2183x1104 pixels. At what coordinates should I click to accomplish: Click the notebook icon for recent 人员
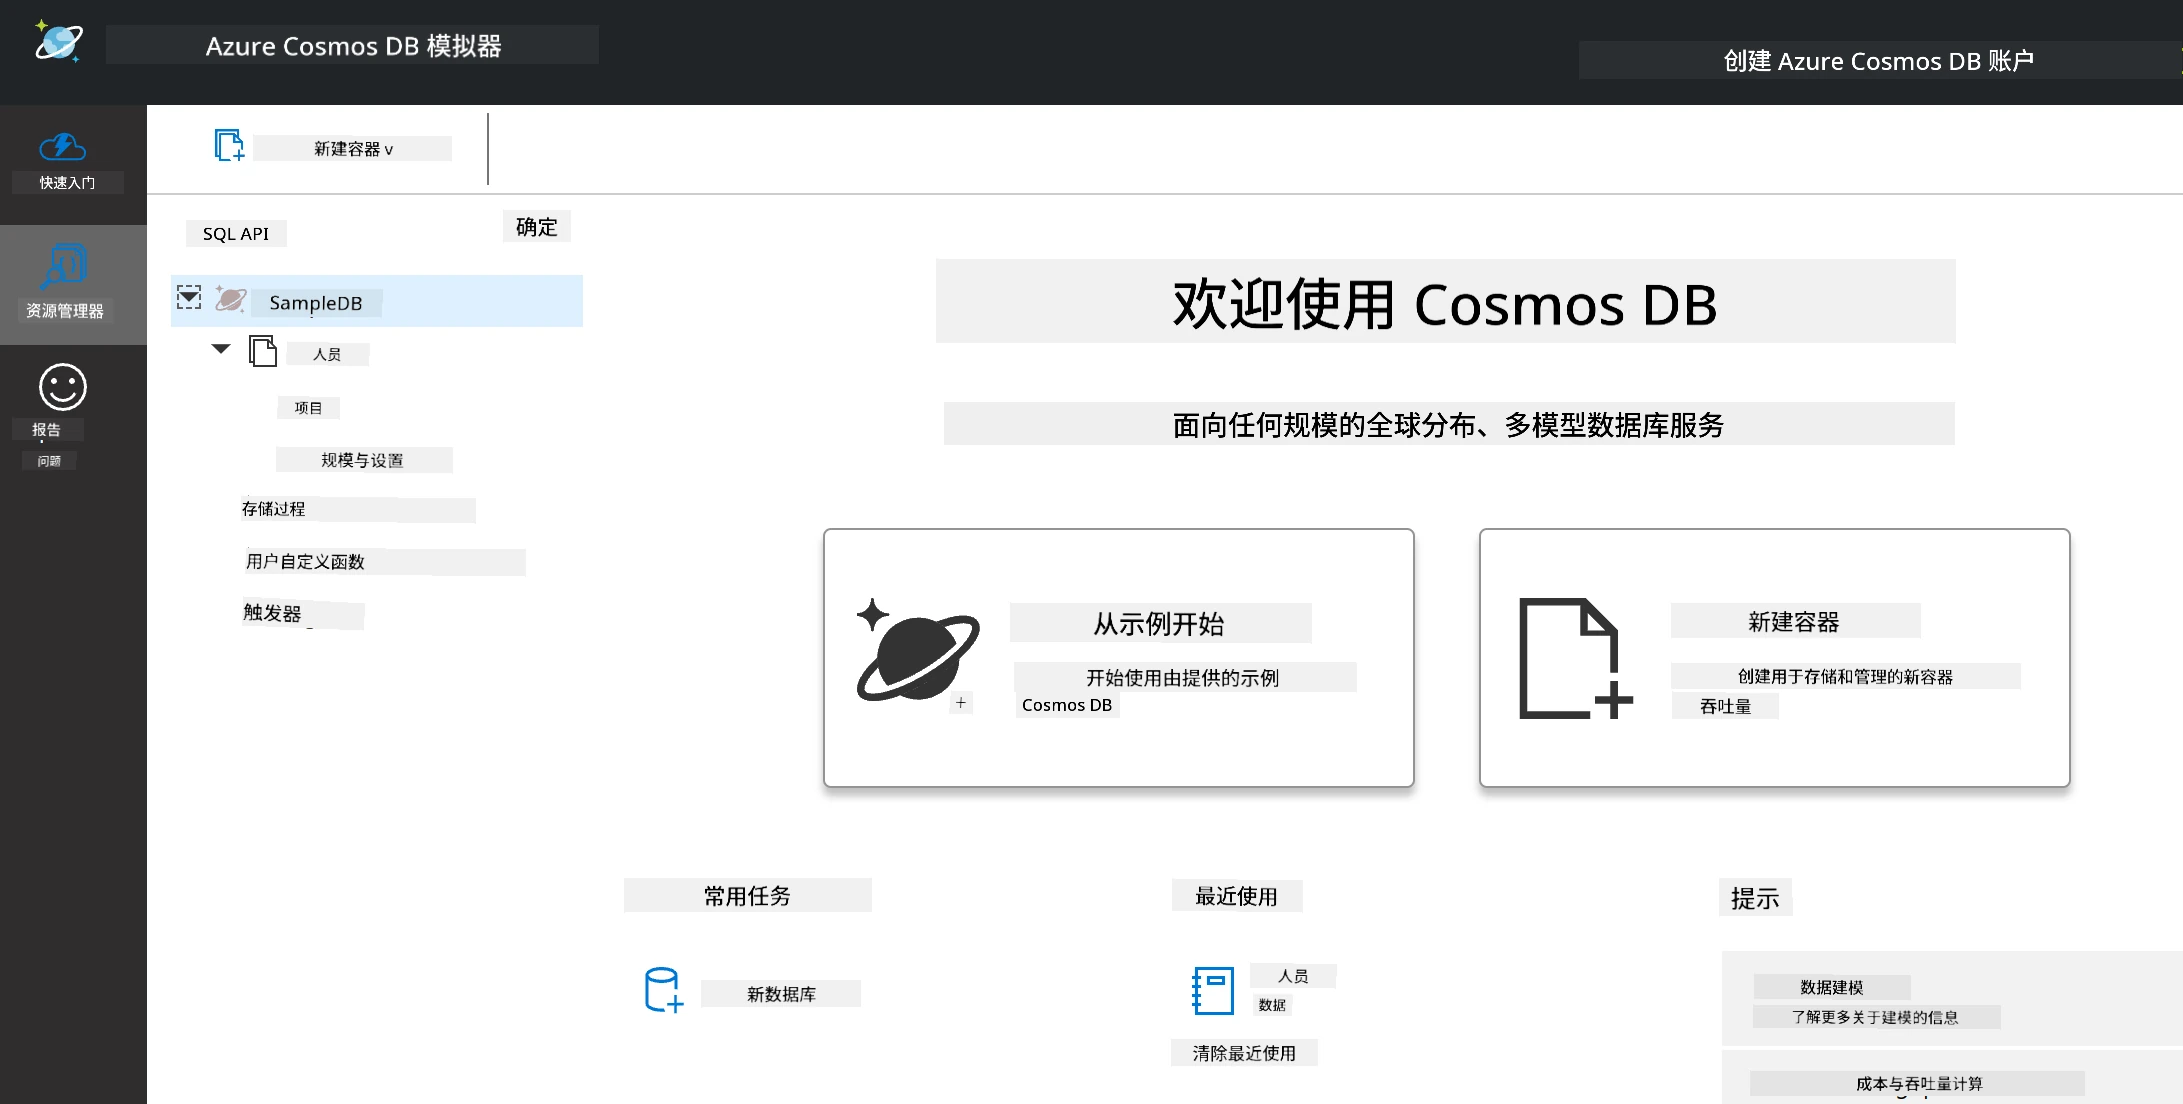(x=1213, y=990)
